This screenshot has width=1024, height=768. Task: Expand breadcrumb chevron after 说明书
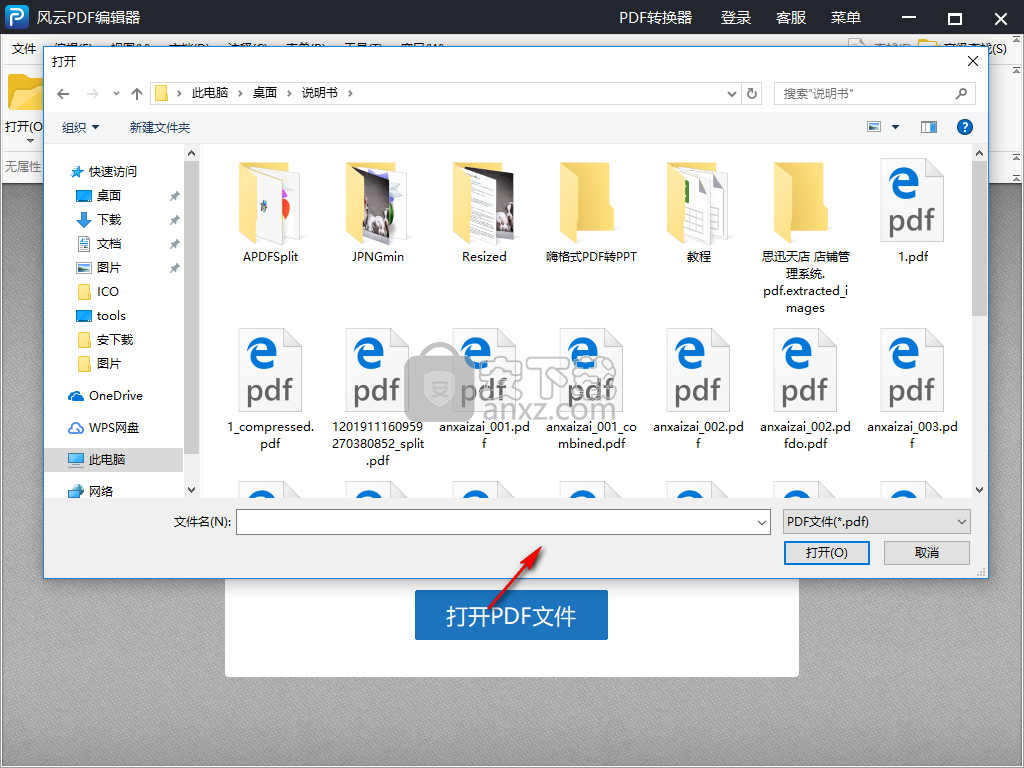350,94
